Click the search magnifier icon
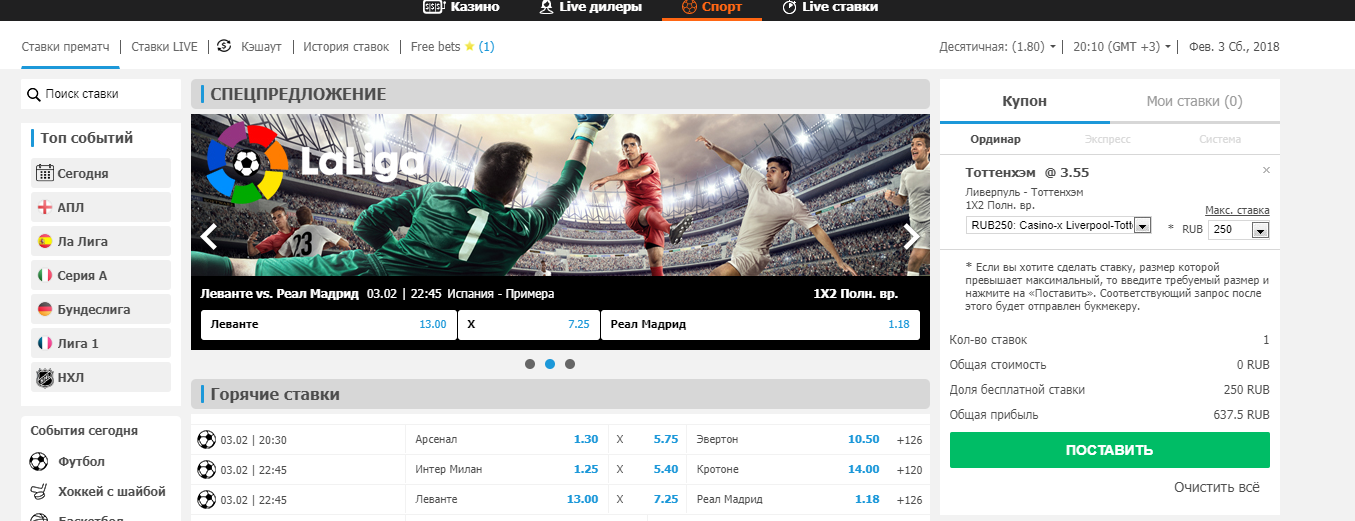 33,94
